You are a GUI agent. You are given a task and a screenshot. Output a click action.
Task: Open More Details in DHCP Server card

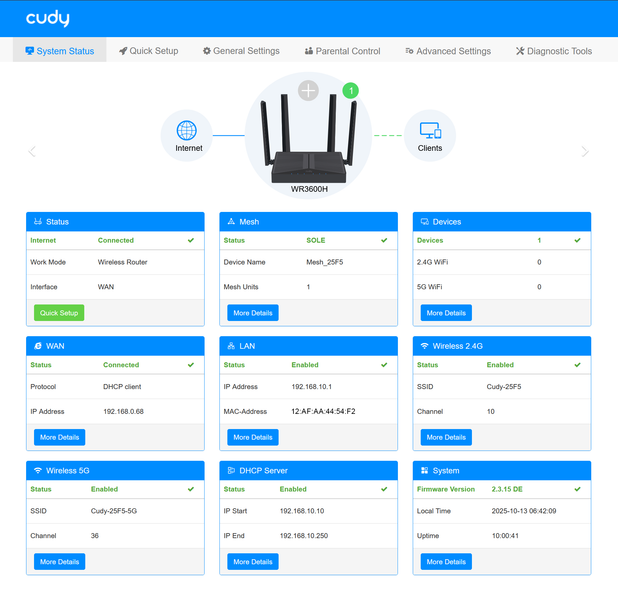click(253, 561)
